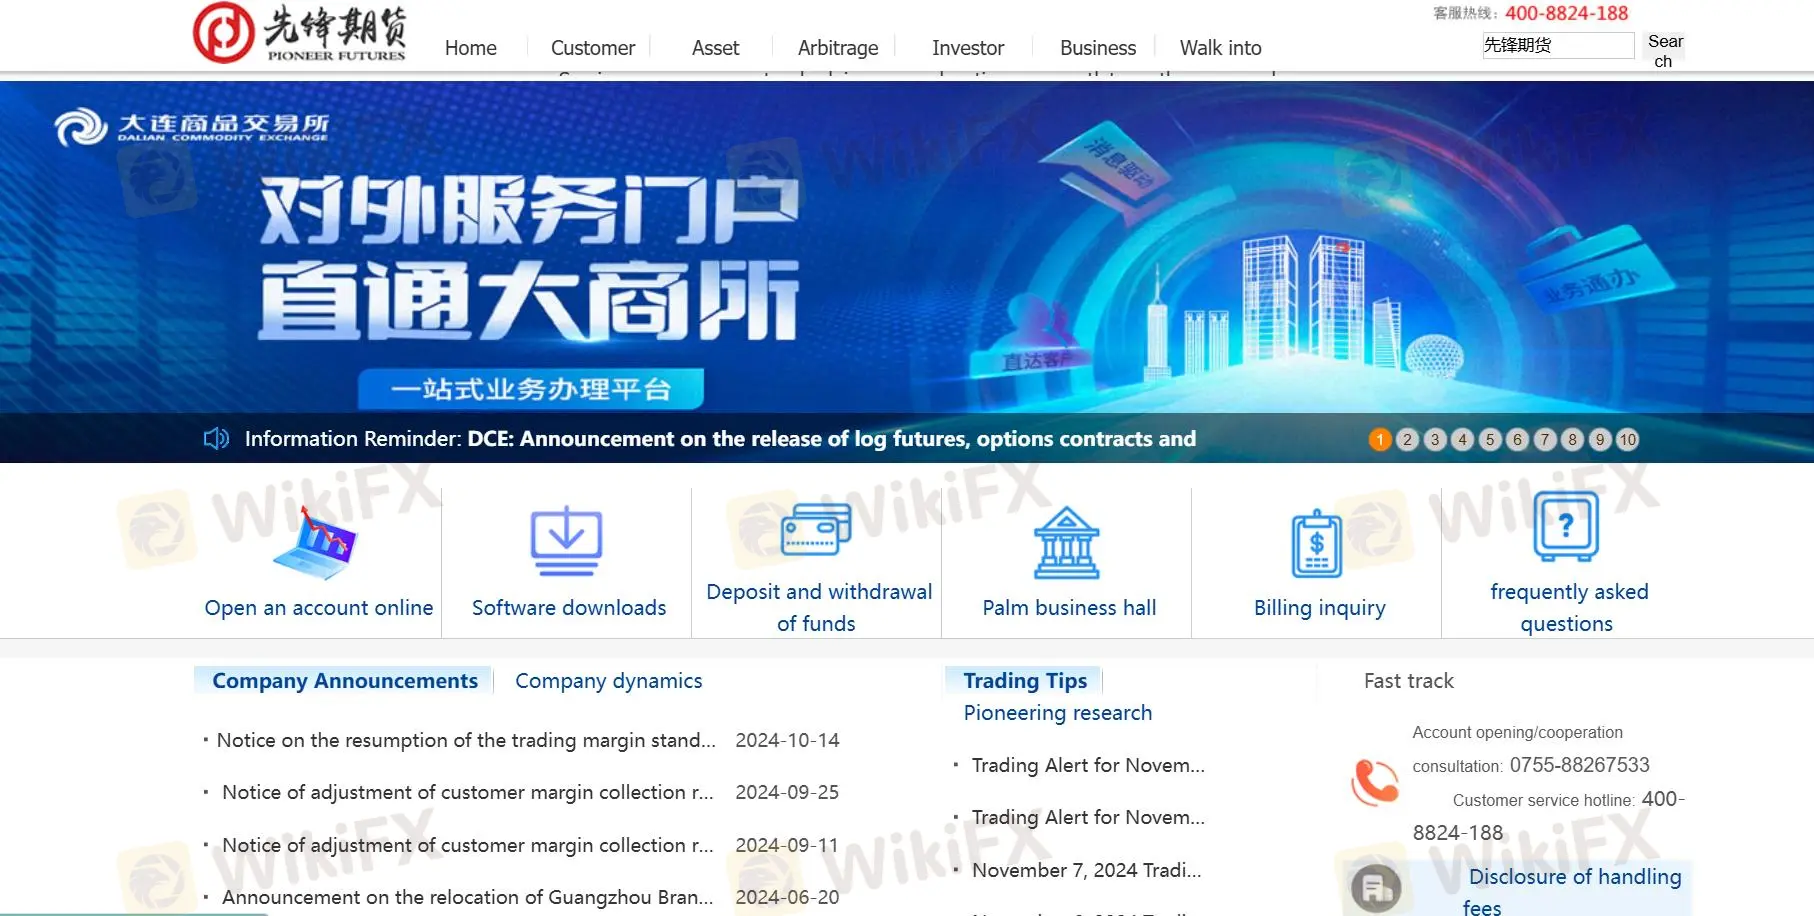Click the Palm business hall building icon
Screen dimensions: 1814x916
click(1066, 544)
